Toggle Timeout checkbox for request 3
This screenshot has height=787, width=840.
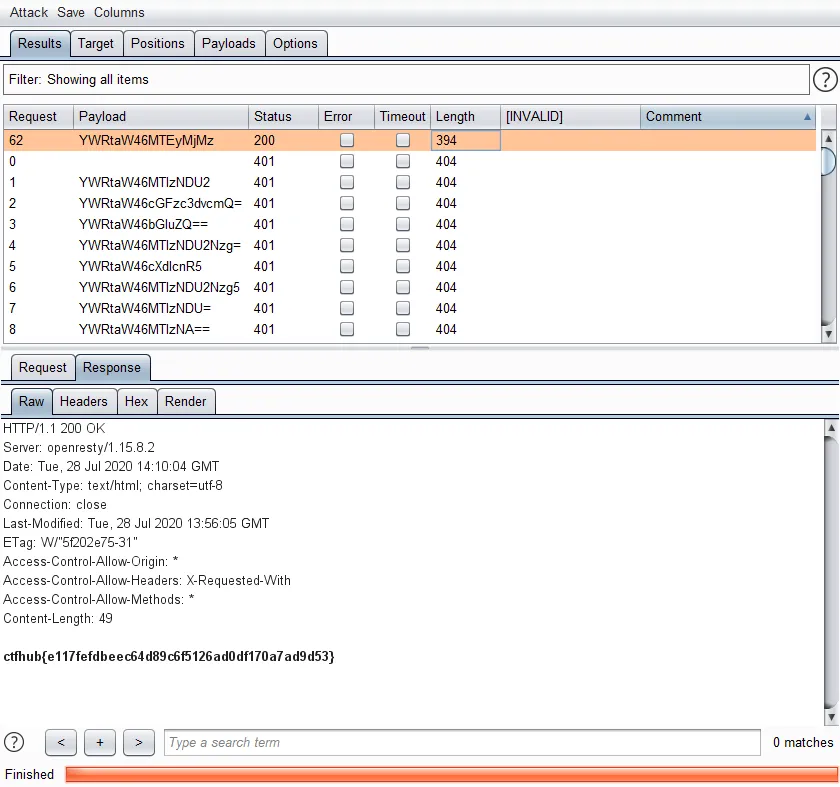(x=403, y=224)
